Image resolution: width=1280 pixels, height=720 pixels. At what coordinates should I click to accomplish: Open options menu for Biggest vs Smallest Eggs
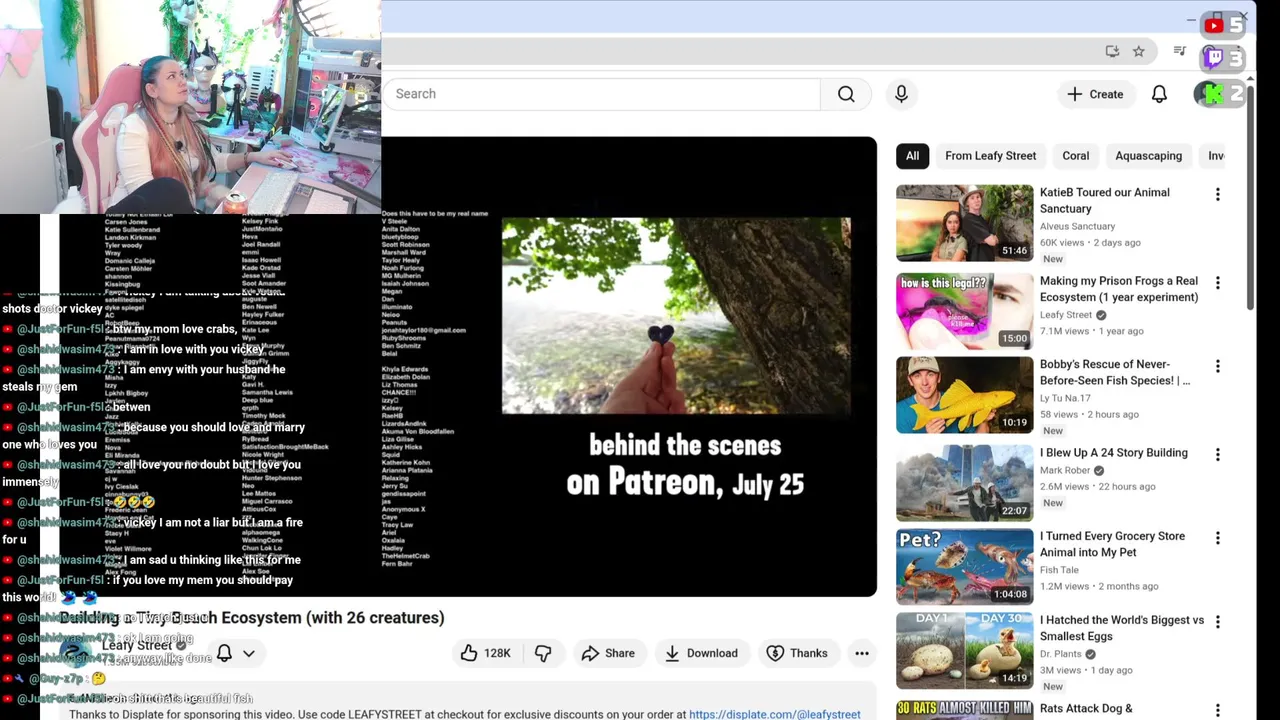(x=1217, y=623)
